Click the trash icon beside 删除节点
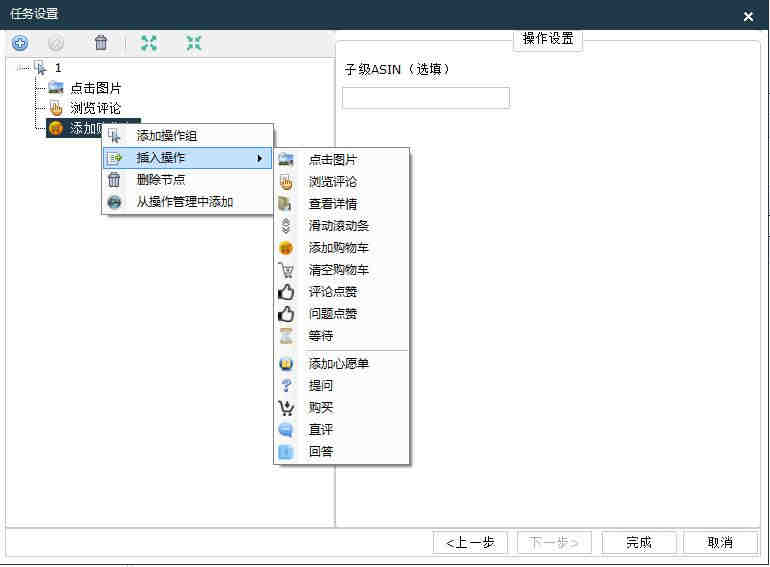The image size is (770, 567). (x=114, y=180)
